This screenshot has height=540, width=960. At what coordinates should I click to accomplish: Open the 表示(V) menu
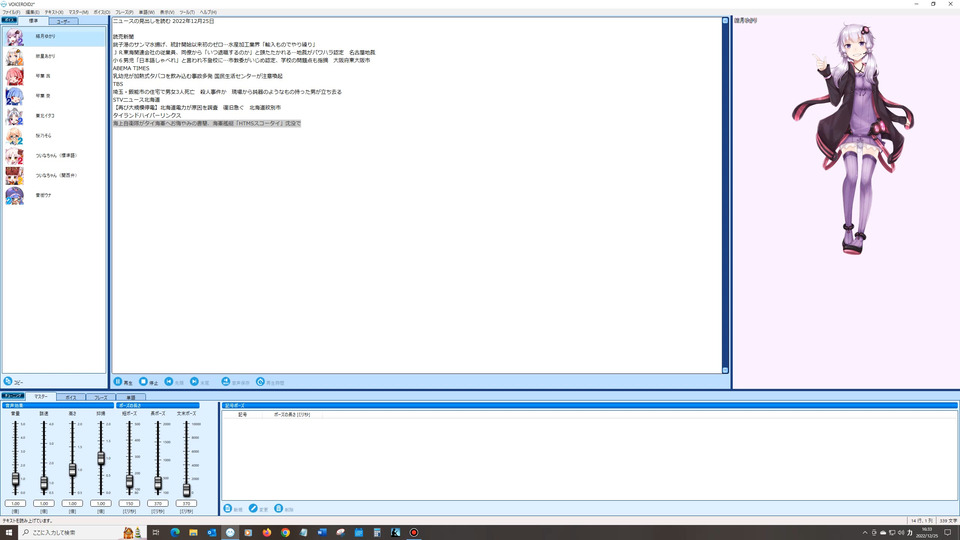tap(167, 12)
